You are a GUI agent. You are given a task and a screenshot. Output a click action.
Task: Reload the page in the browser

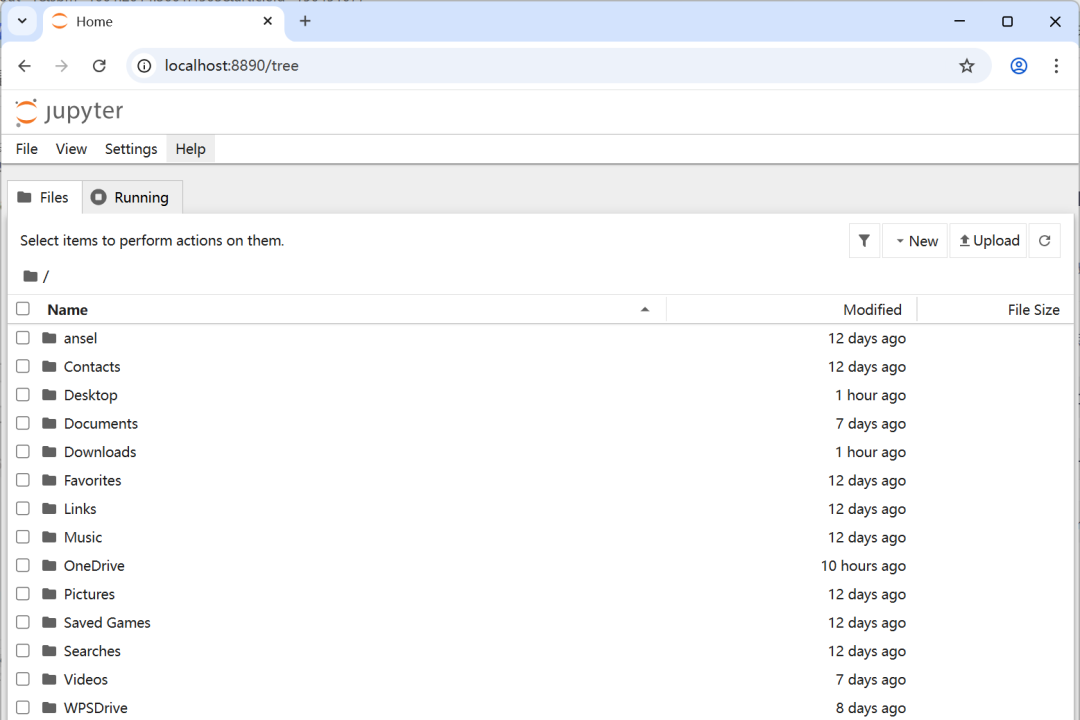(99, 65)
